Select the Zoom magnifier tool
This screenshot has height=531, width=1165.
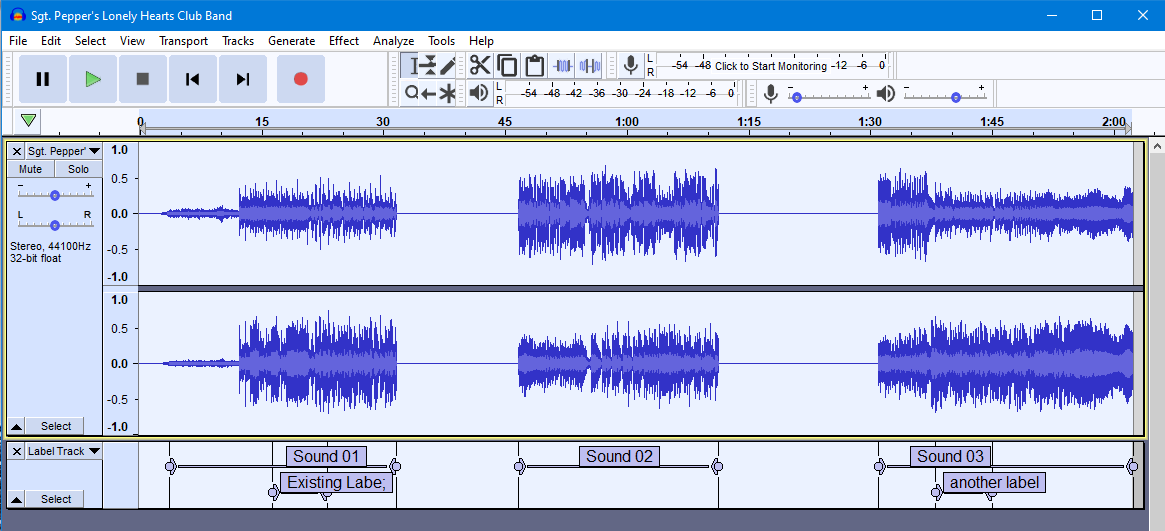pos(411,93)
